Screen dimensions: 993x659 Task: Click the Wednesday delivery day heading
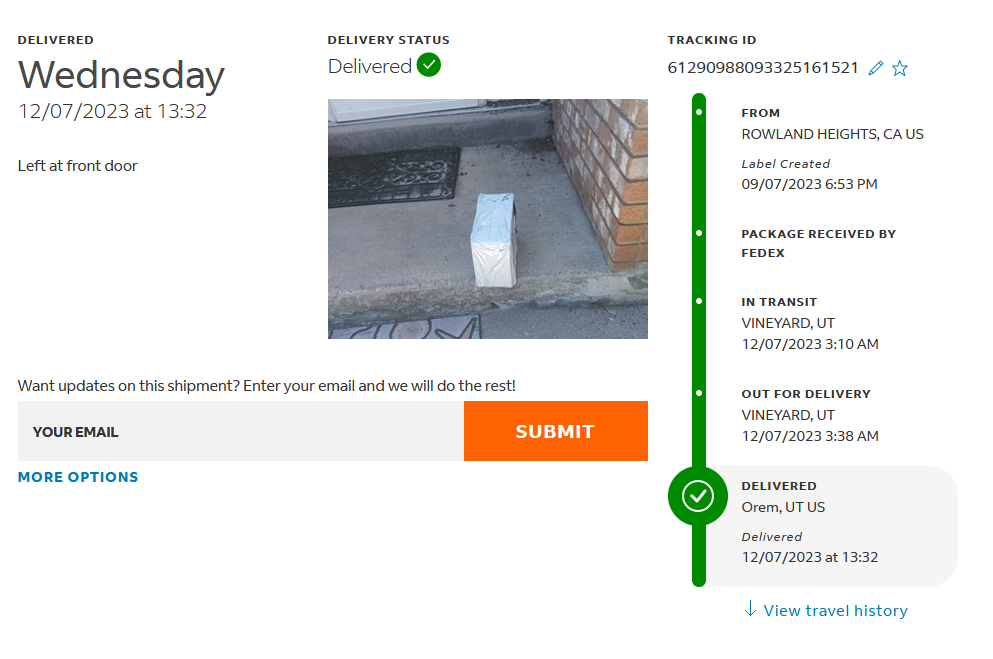(x=122, y=76)
